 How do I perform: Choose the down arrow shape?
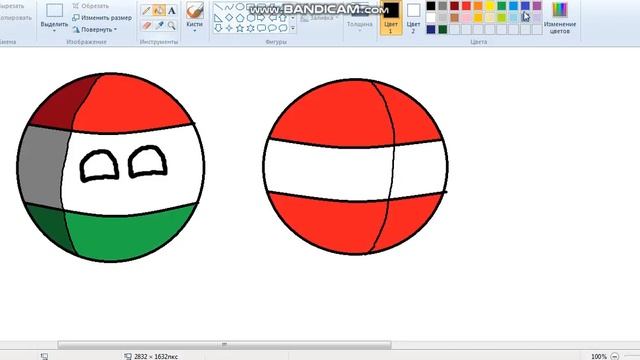(x=218, y=28)
